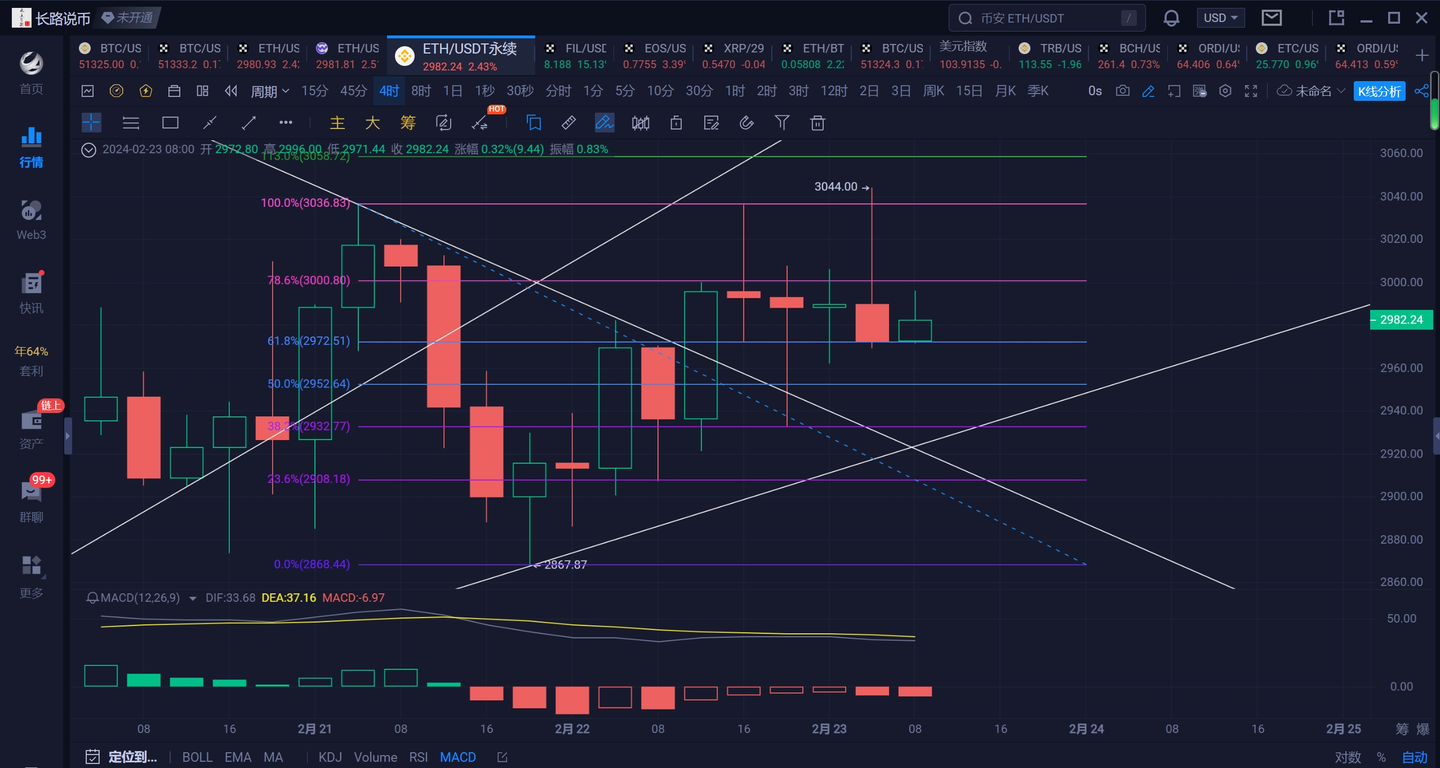Image resolution: width=1440 pixels, height=768 pixels.
Task: Click the 61.8%(2972.51) Fibonacci level label
Action: (x=310, y=341)
